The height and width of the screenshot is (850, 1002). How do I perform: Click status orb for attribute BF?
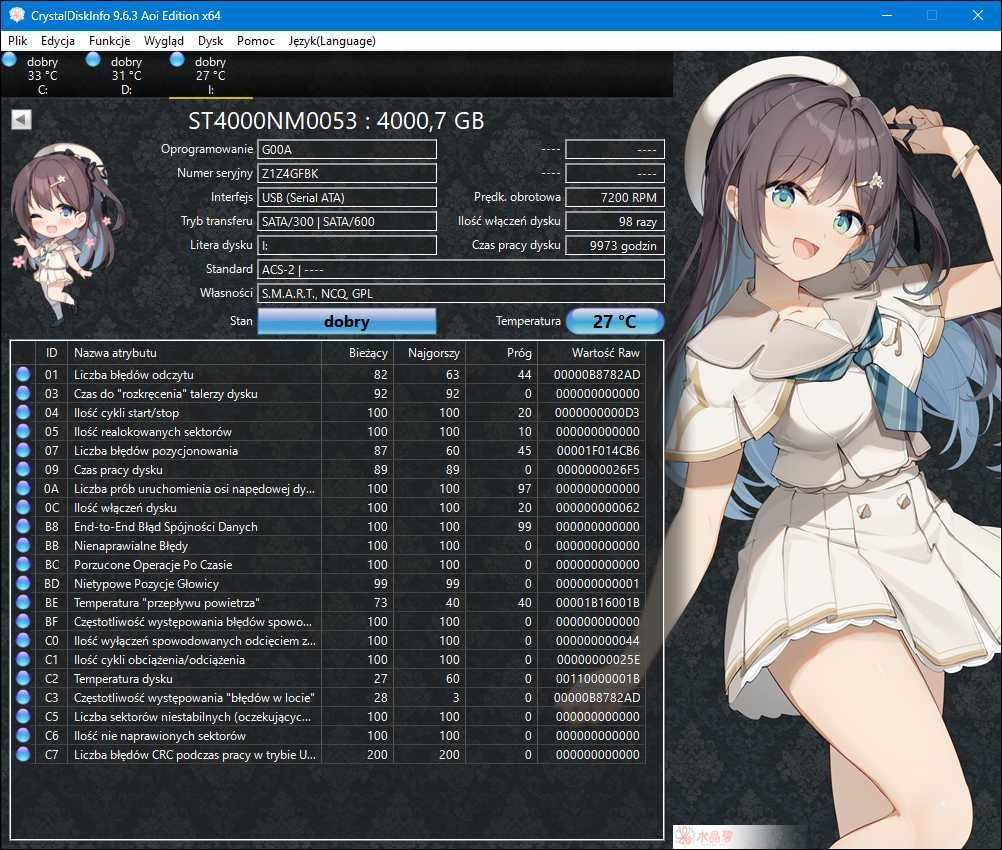point(23,621)
